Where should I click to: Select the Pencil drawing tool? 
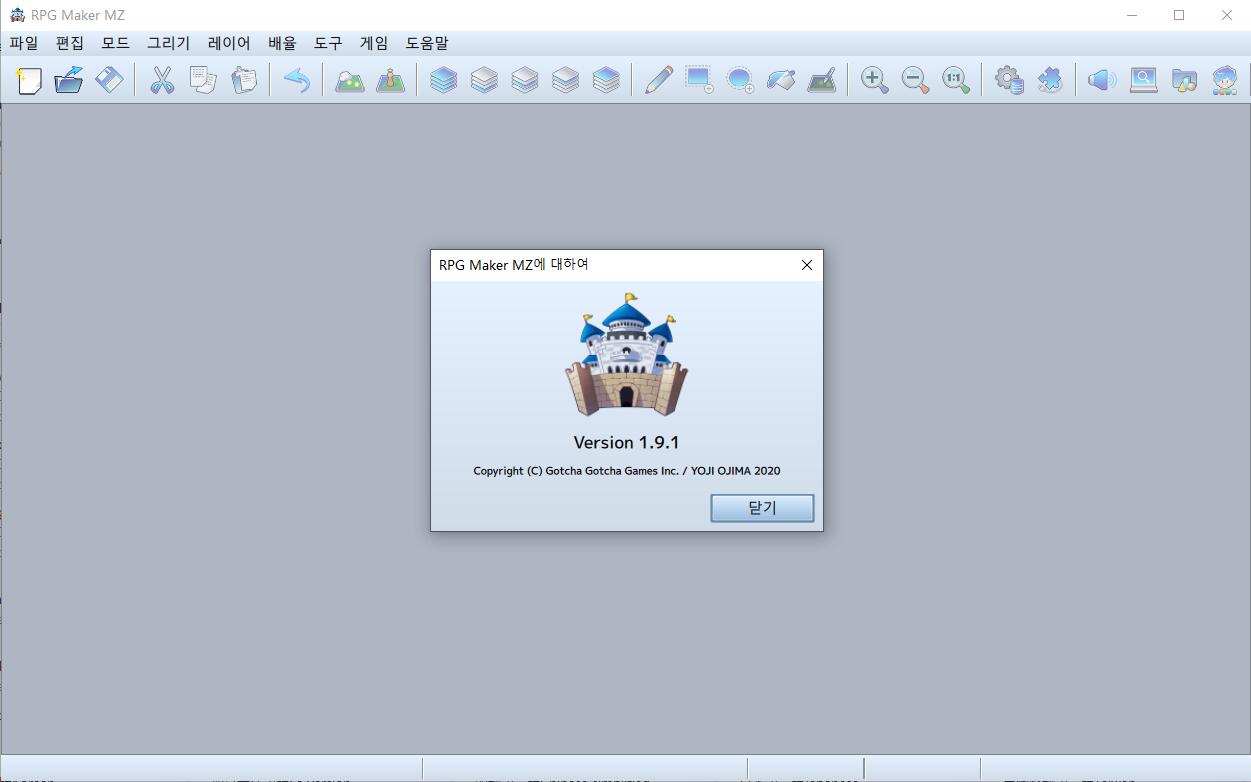(658, 80)
